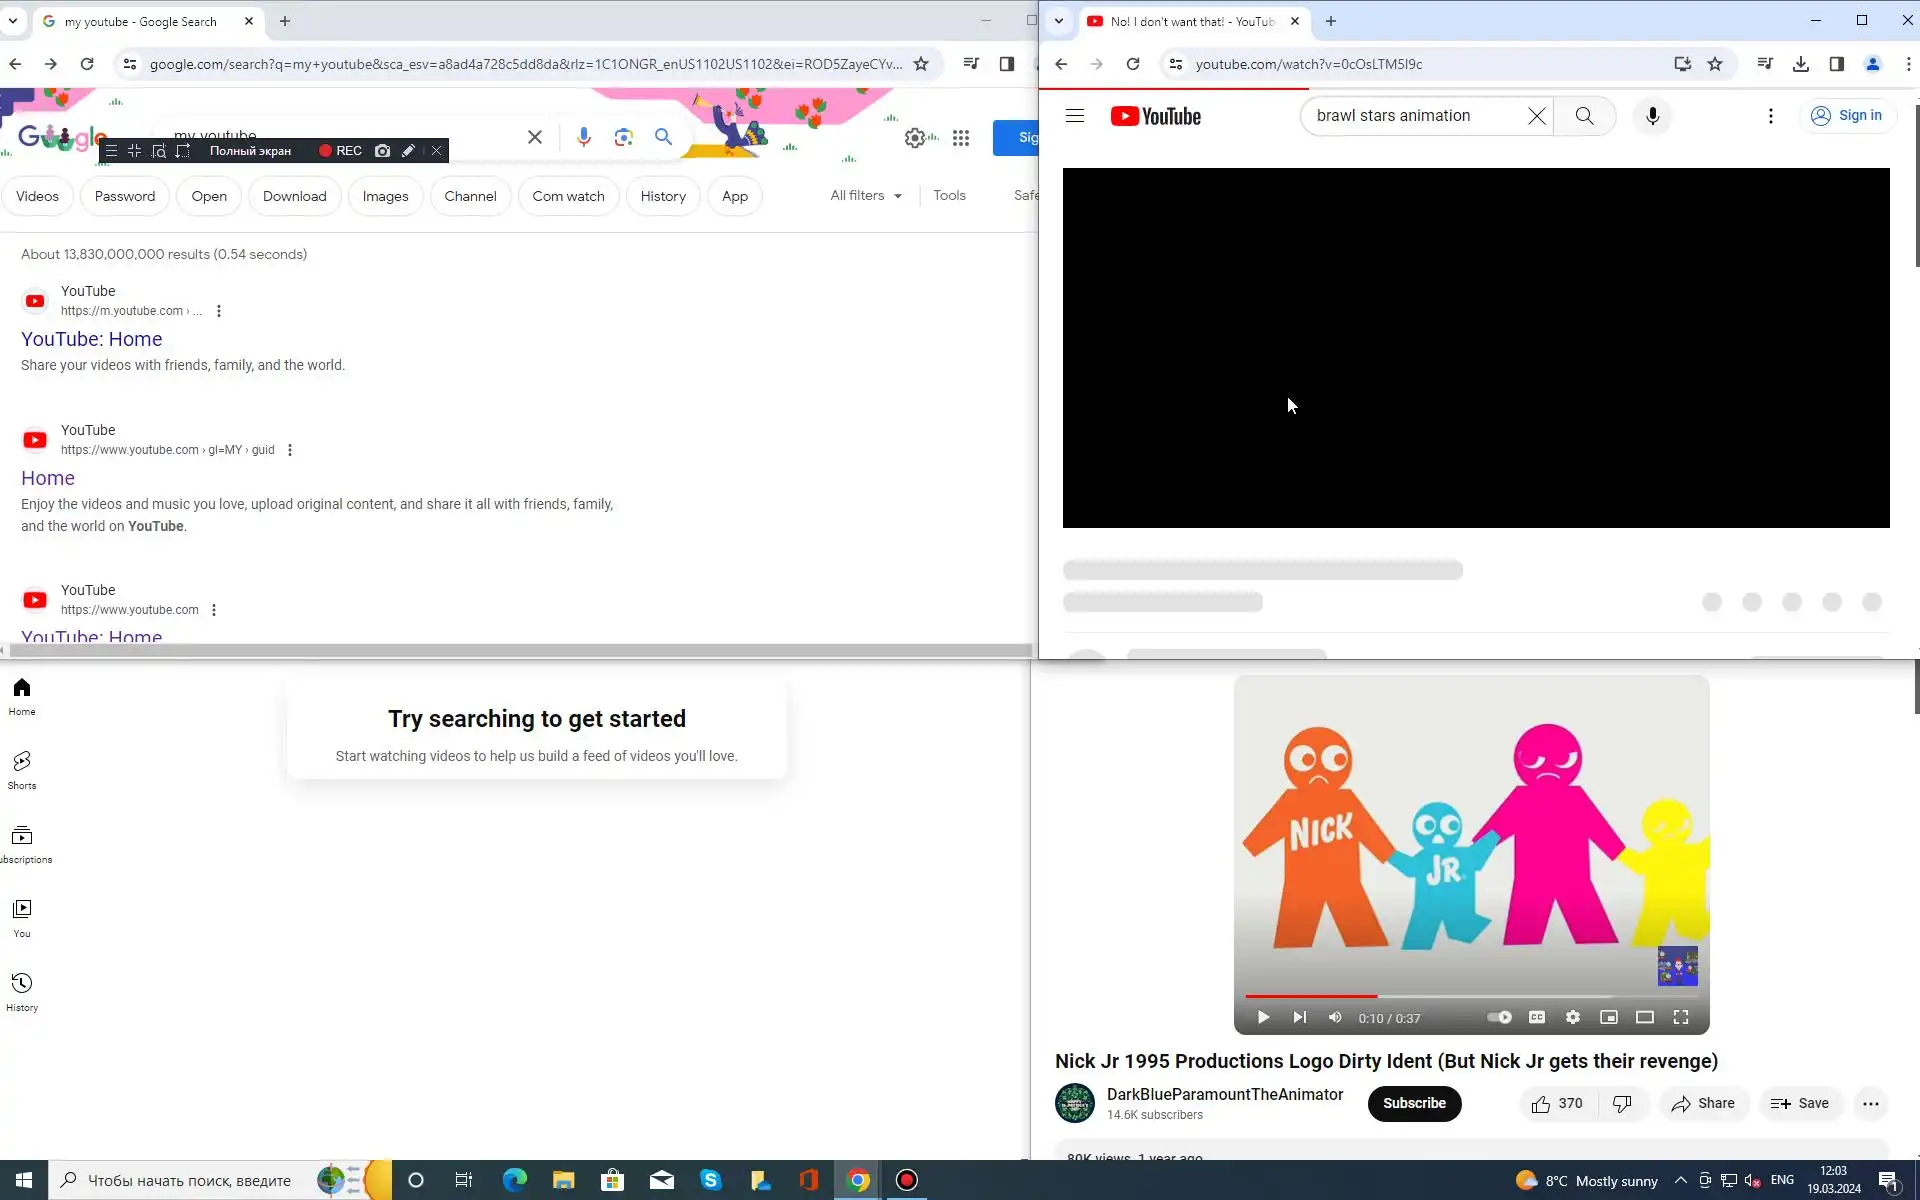Open Shorts in the YouTube sidebar

coord(22,769)
